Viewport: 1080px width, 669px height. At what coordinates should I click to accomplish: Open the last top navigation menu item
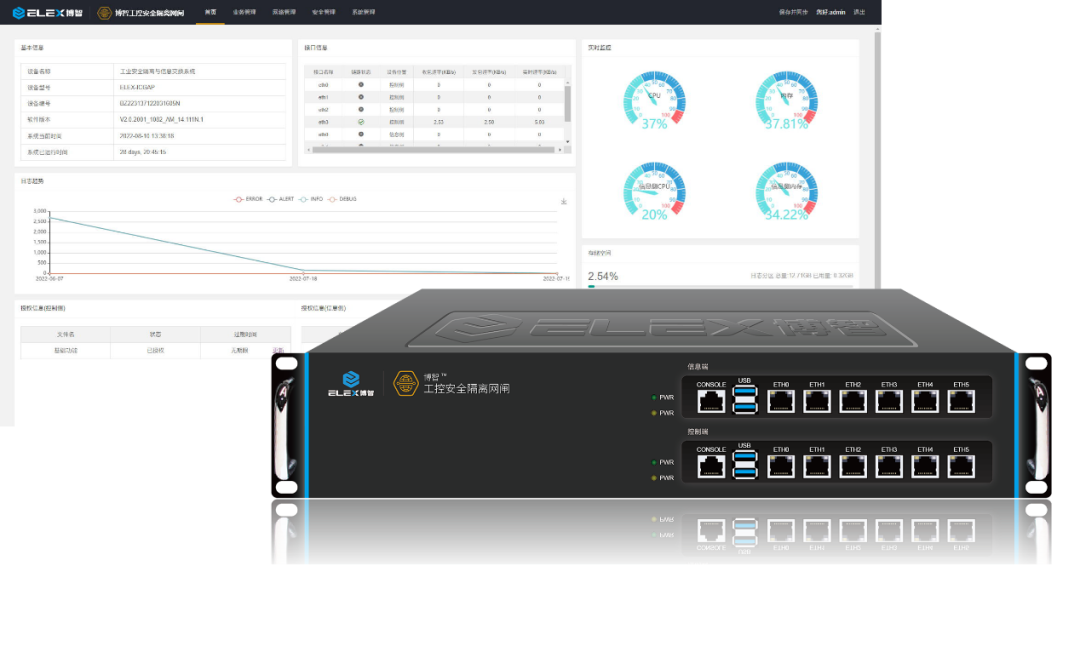click(364, 12)
